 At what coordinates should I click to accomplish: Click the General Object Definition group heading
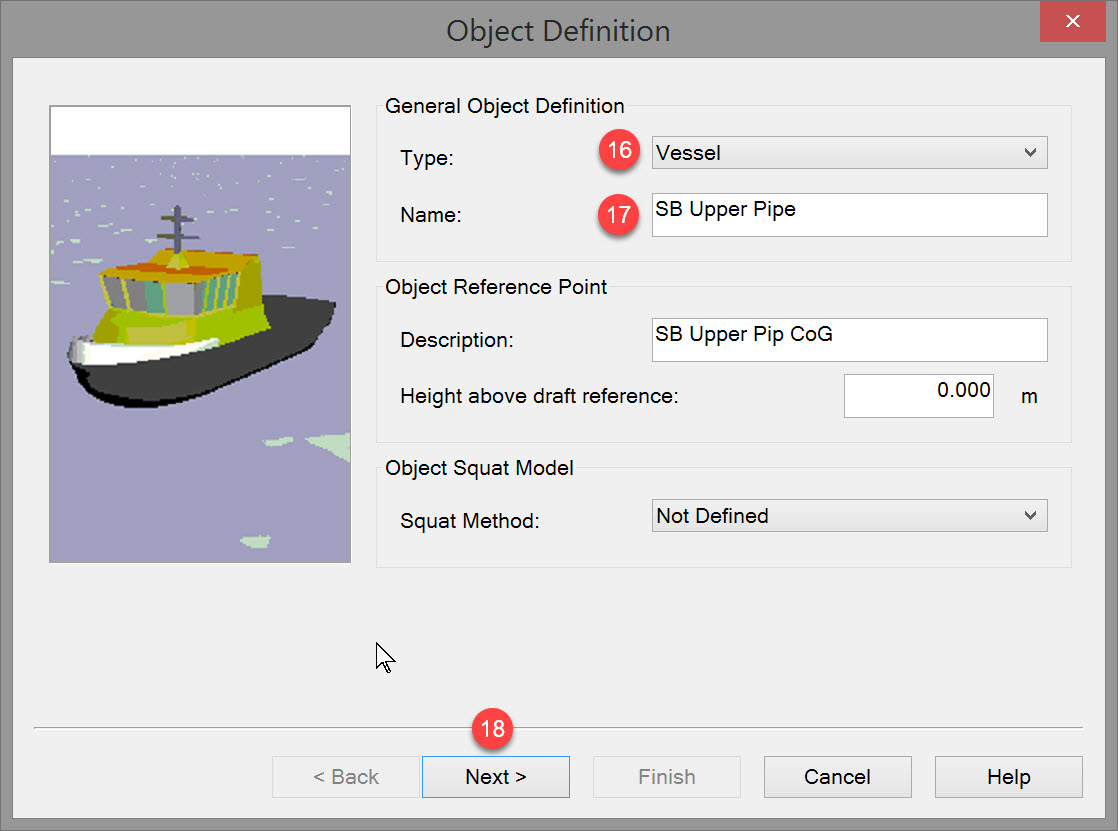[x=504, y=106]
